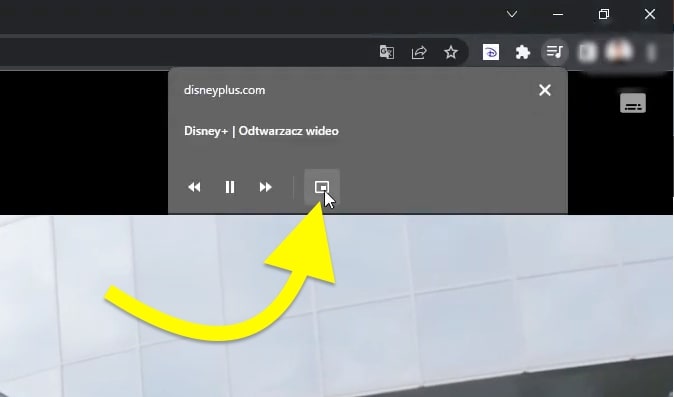
Task: Open the Extensions puzzle icon
Action: (x=523, y=52)
